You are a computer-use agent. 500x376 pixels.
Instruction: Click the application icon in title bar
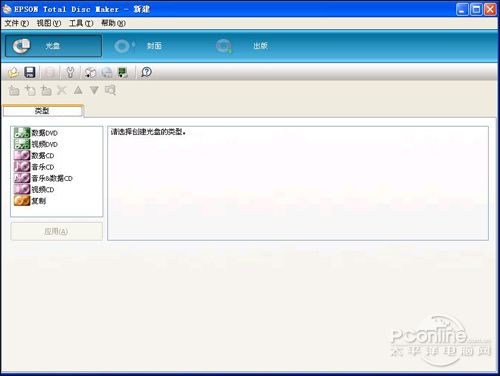coord(7,9)
